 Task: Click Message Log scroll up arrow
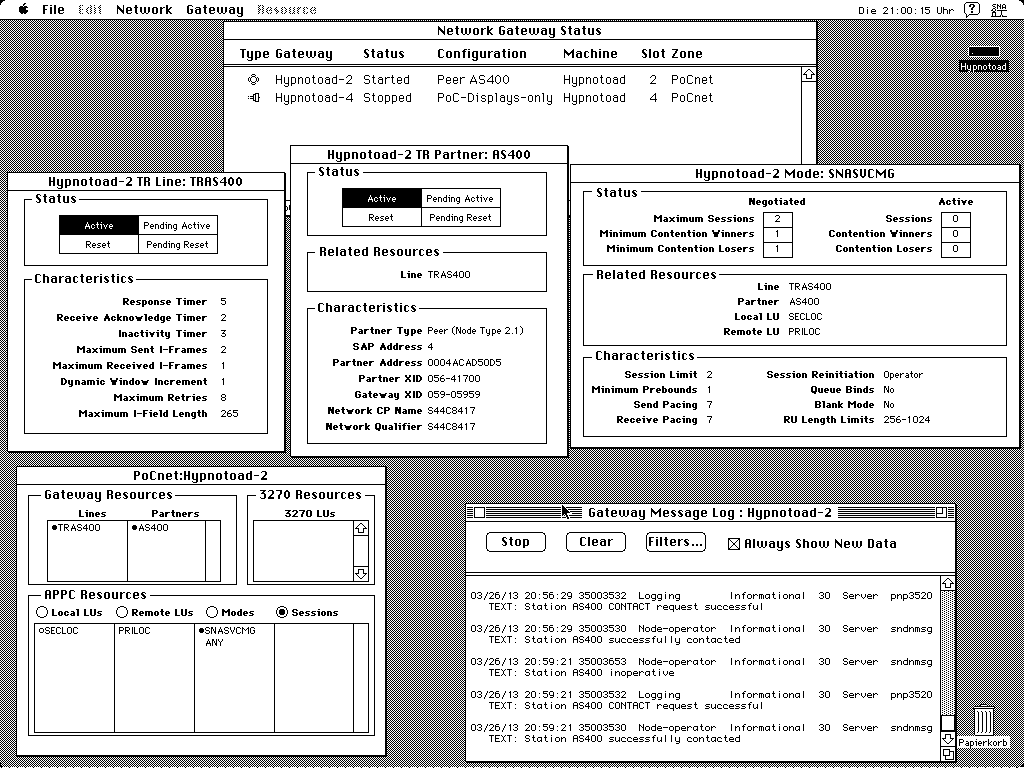click(x=948, y=583)
